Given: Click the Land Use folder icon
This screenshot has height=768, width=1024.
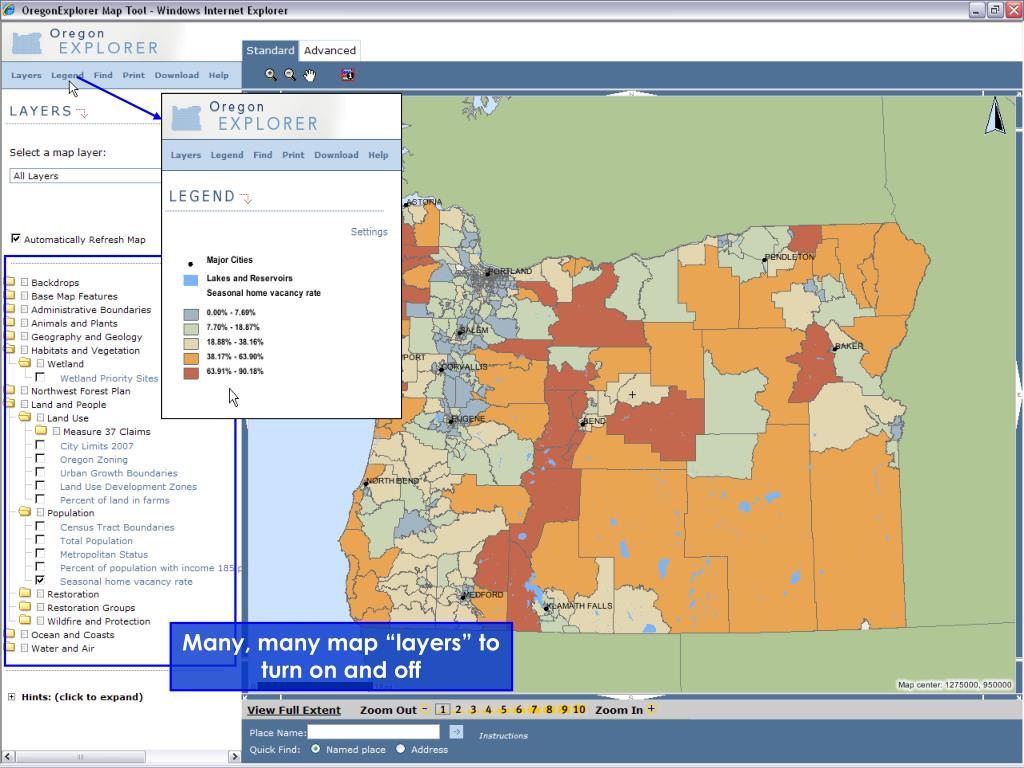Looking at the screenshot, I should tap(25, 417).
